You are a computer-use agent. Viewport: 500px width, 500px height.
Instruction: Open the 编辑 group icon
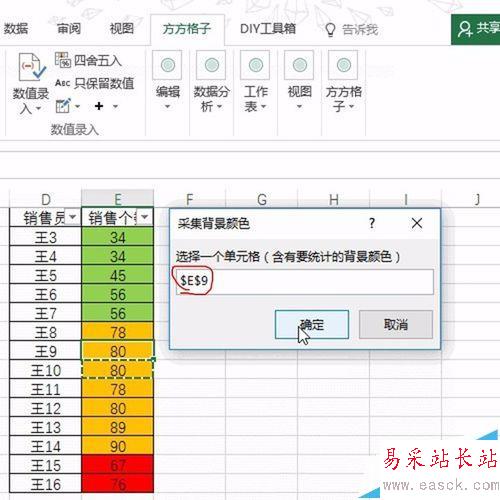(167, 65)
